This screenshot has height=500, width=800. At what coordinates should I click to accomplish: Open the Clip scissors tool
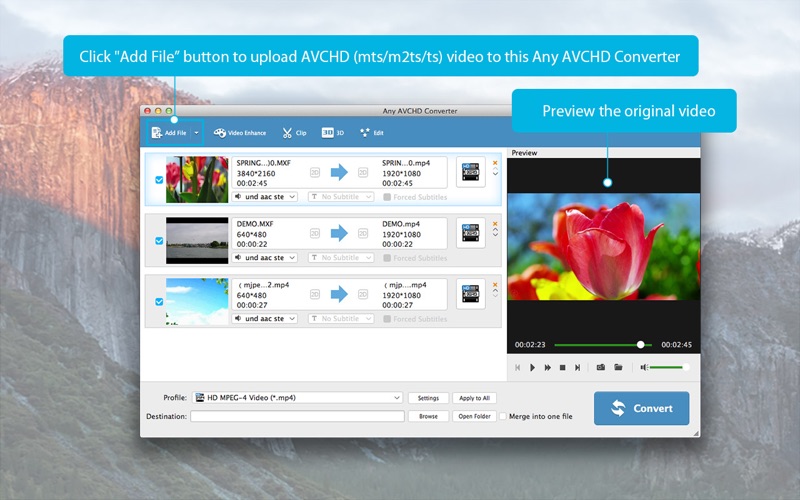coord(294,133)
